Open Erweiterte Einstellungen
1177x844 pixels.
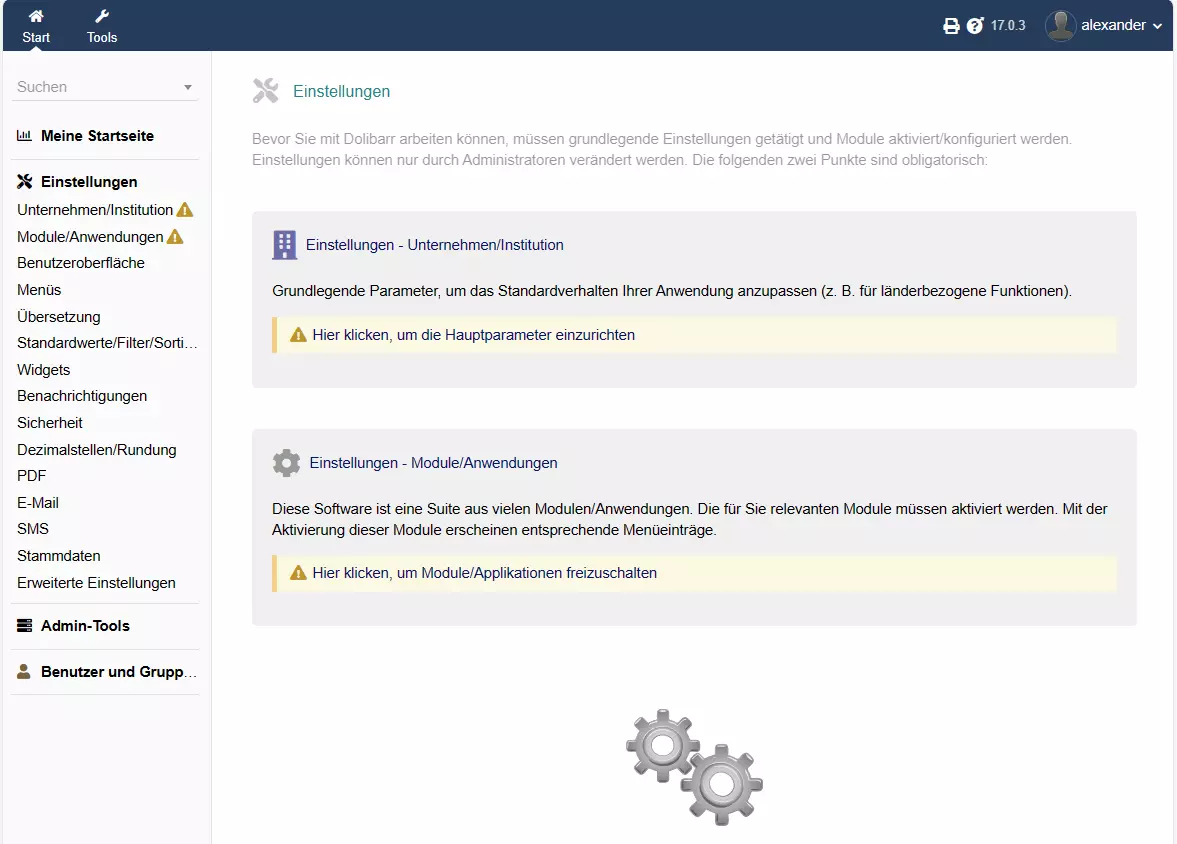click(96, 583)
